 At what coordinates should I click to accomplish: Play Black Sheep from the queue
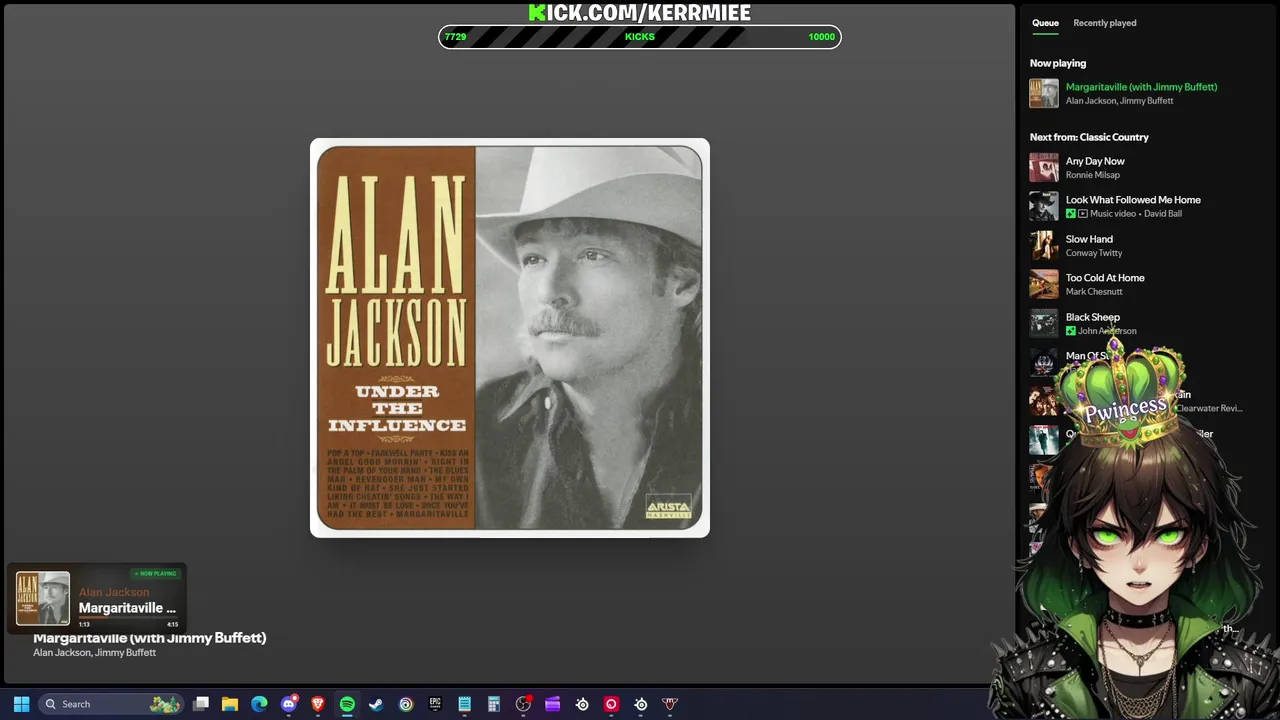coord(1092,317)
